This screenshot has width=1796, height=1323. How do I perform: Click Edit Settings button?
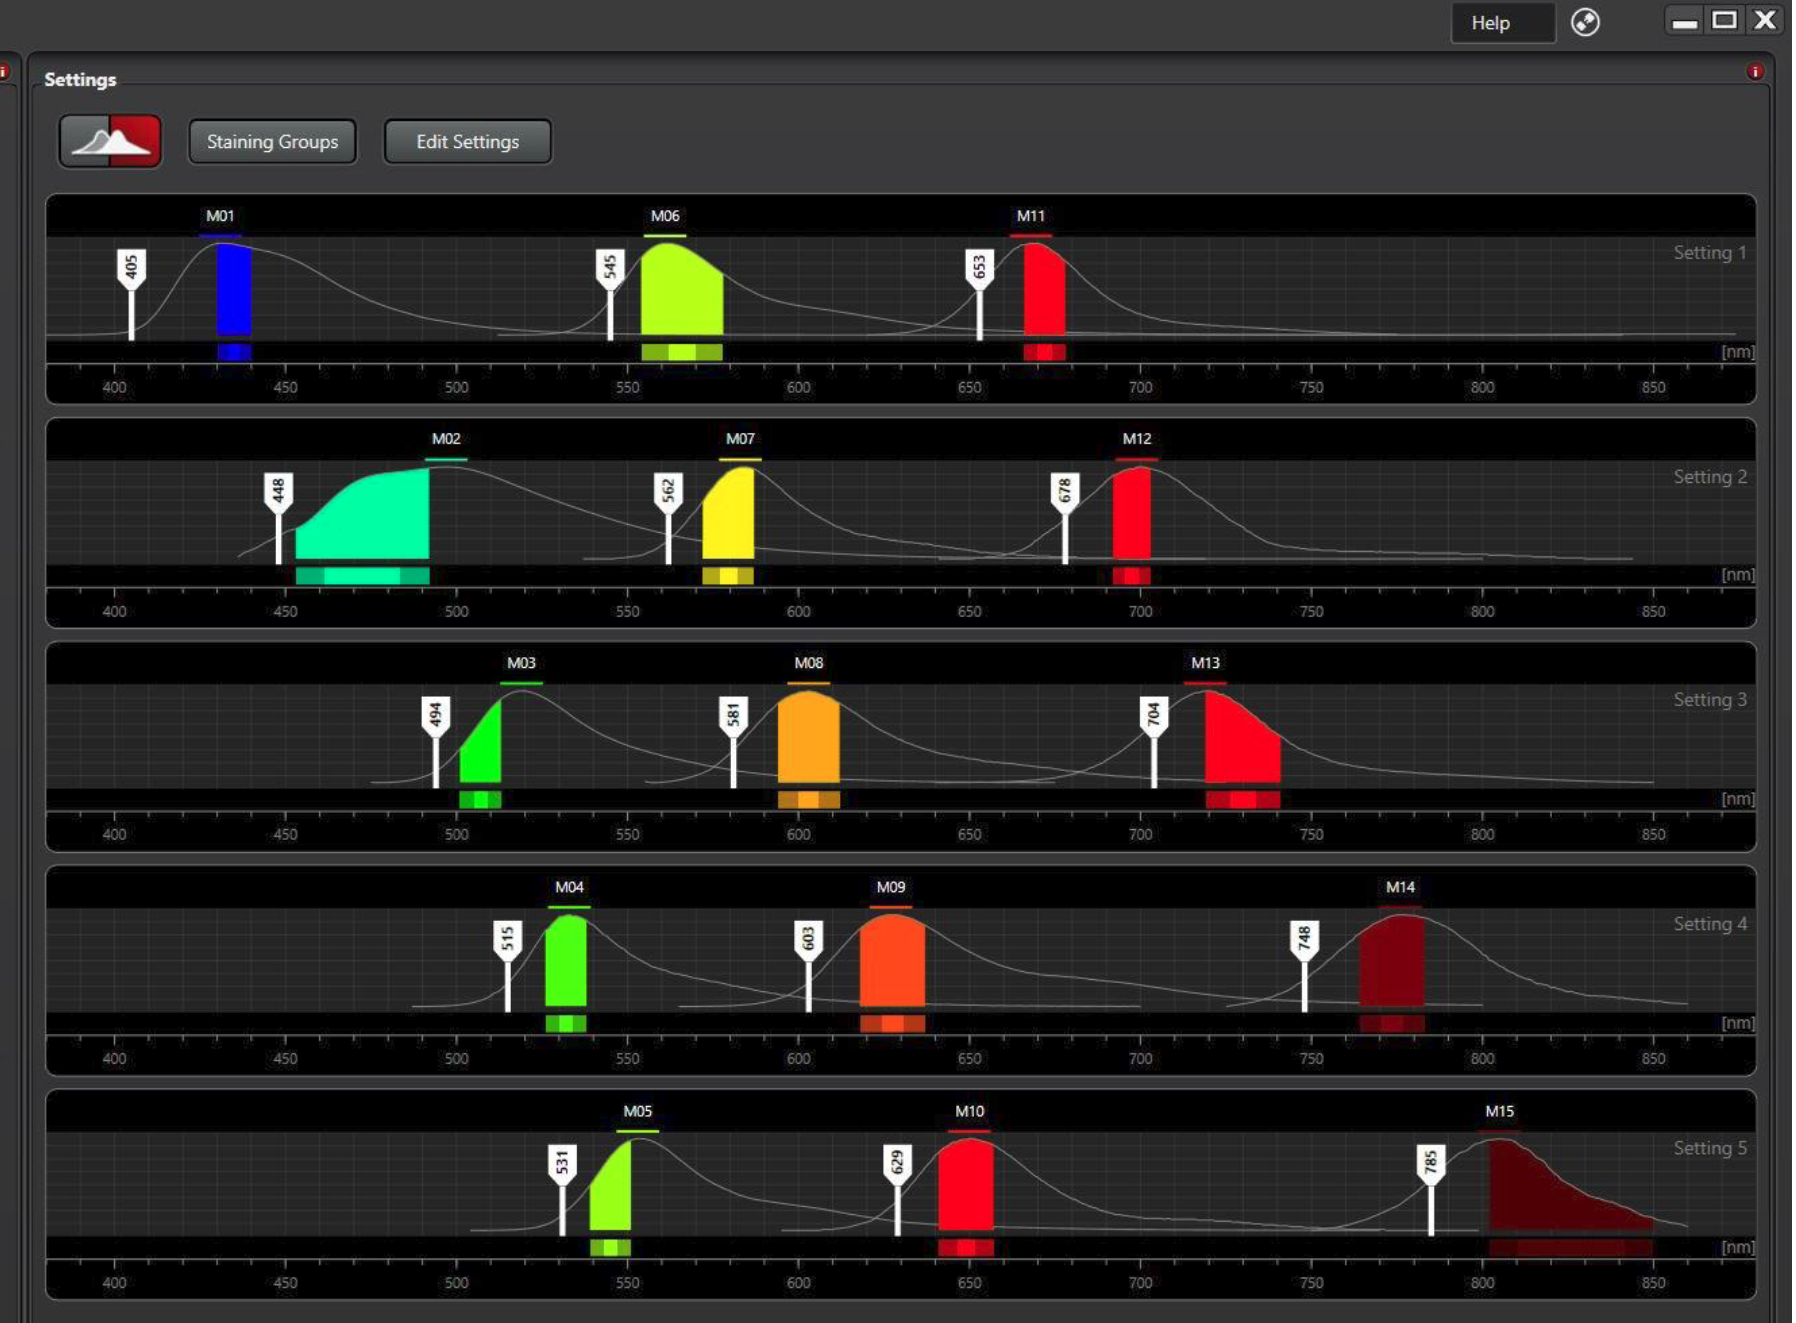click(467, 142)
